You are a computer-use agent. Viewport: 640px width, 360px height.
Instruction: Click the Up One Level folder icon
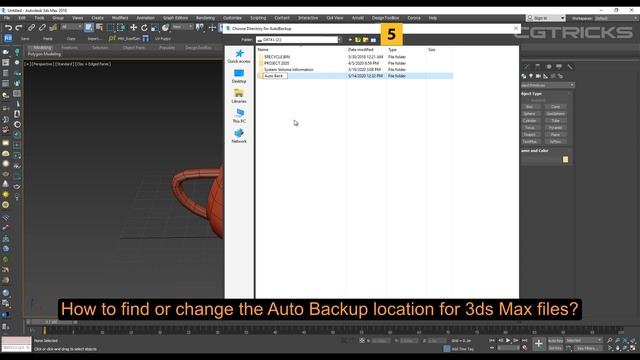point(358,40)
